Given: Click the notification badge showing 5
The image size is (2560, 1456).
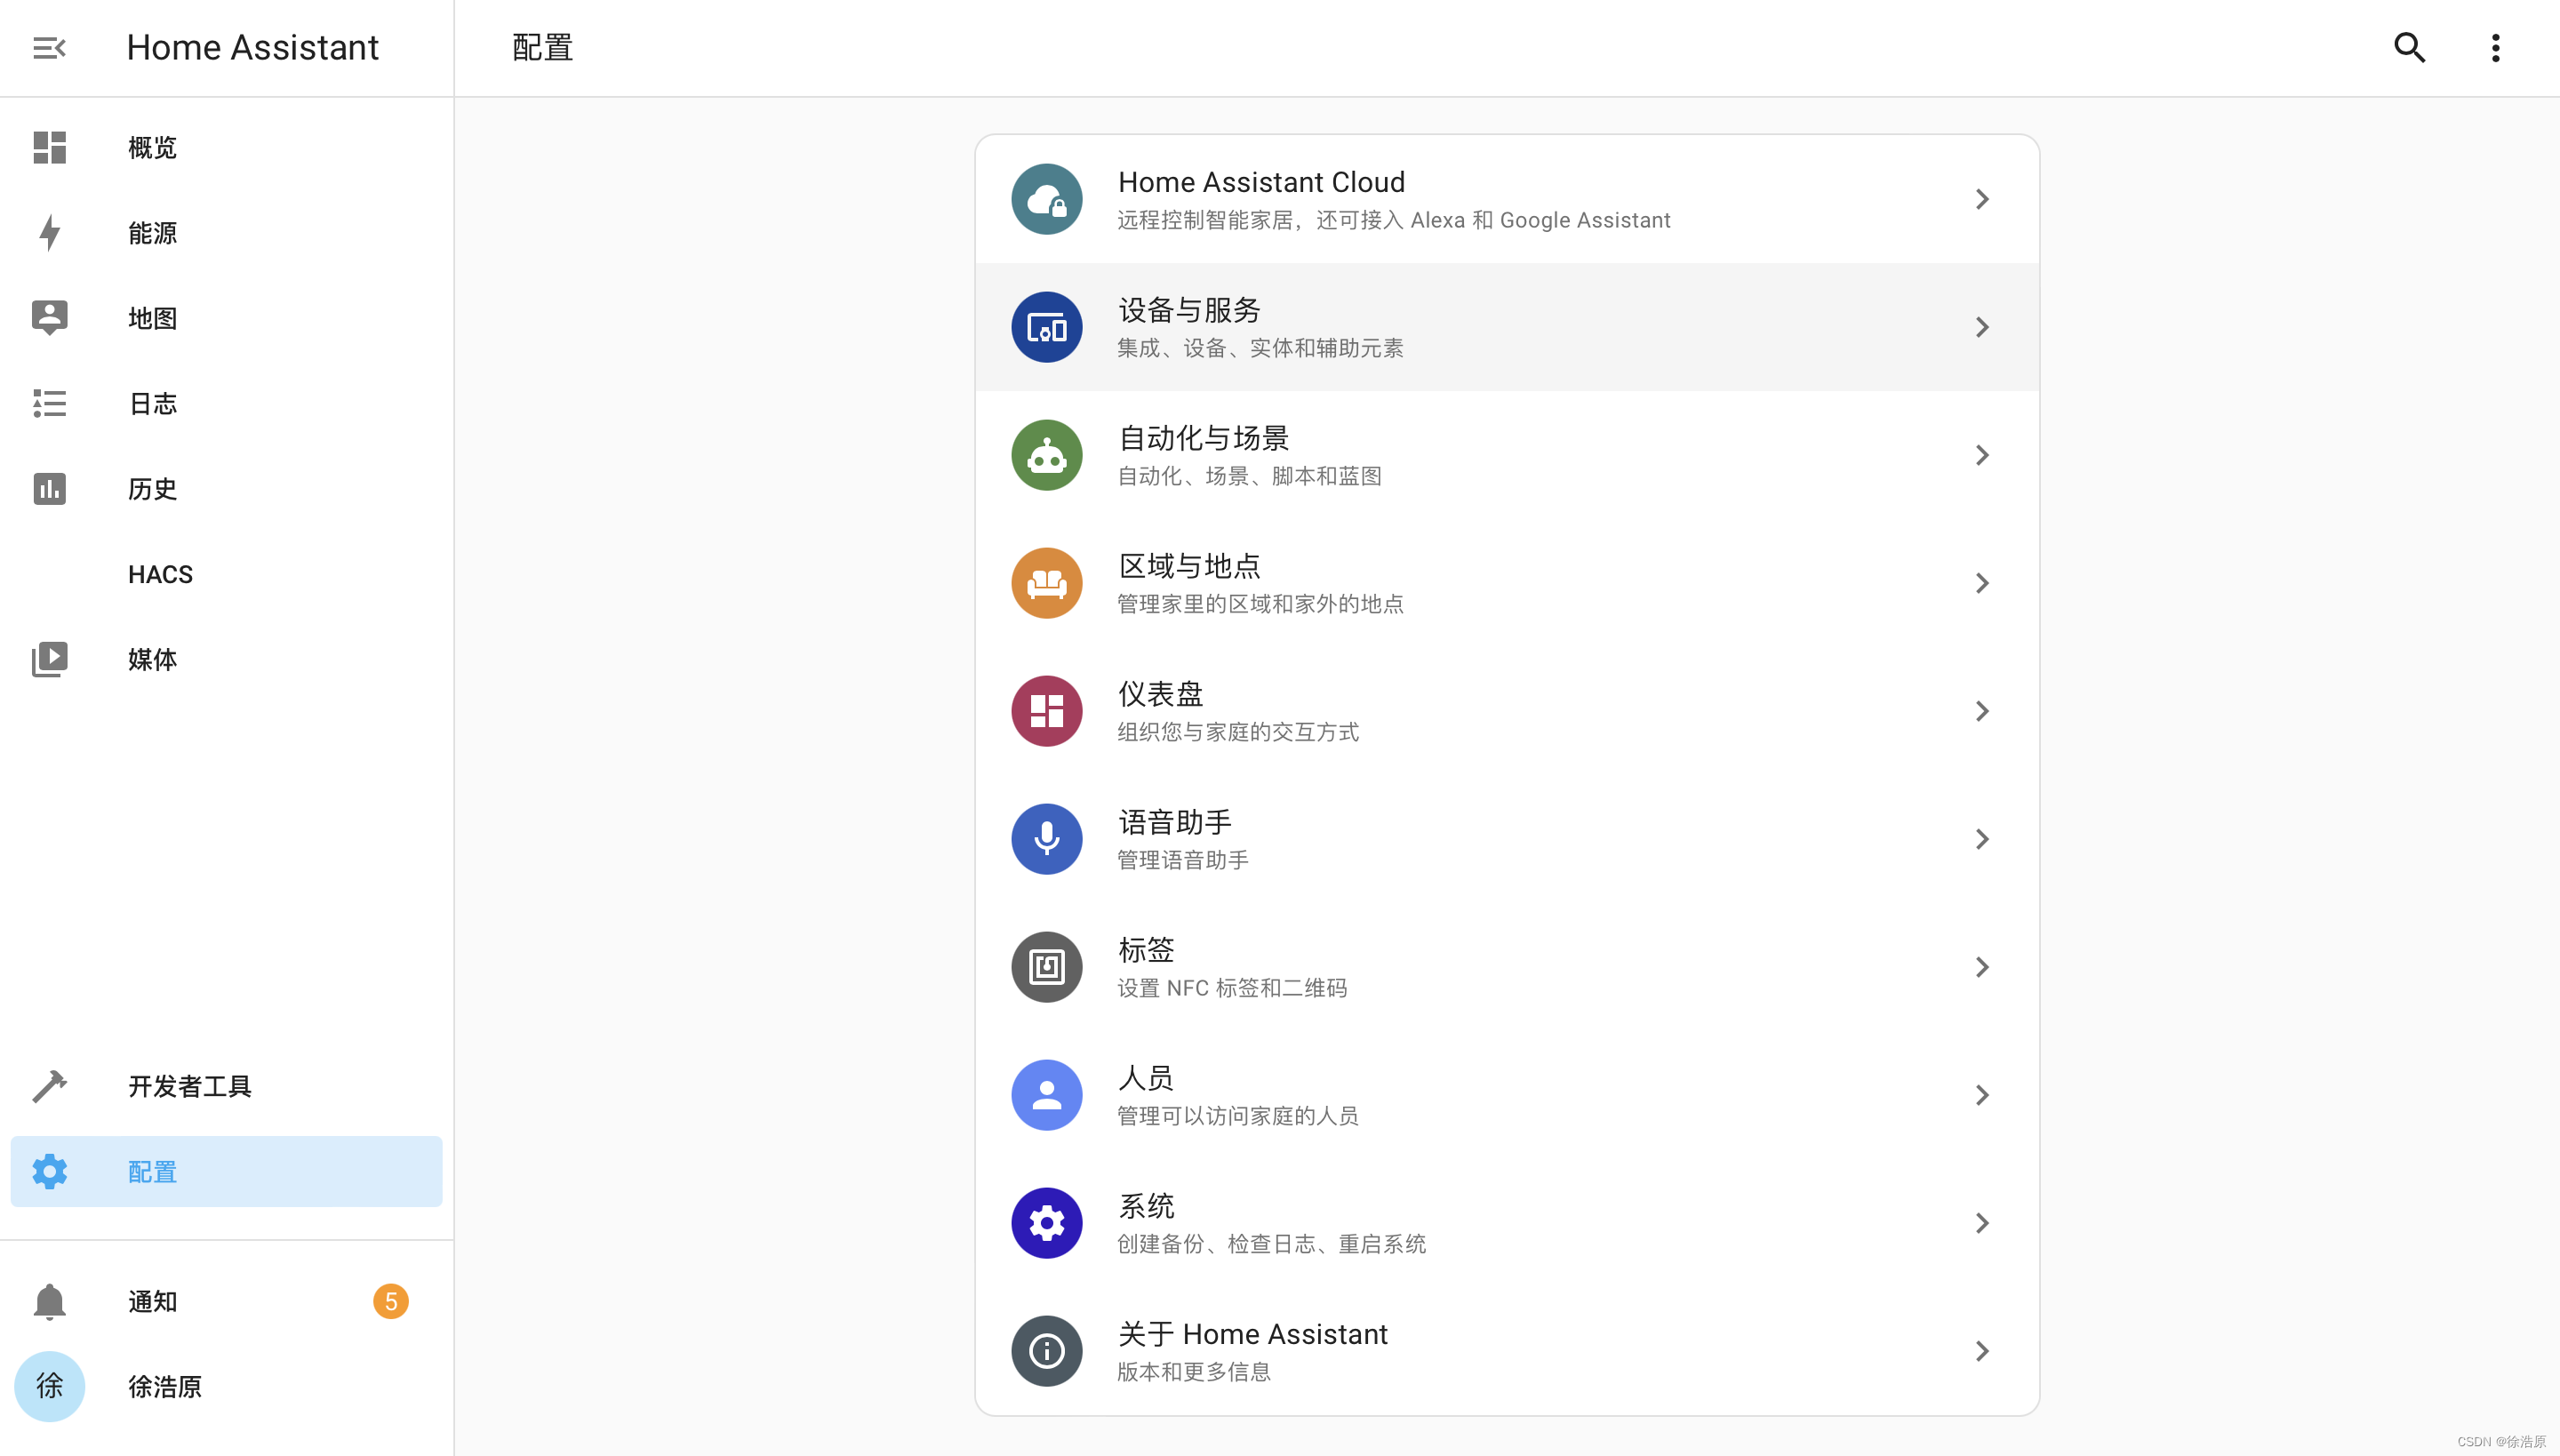Looking at the screenshot, I should tap(390, 1301).
